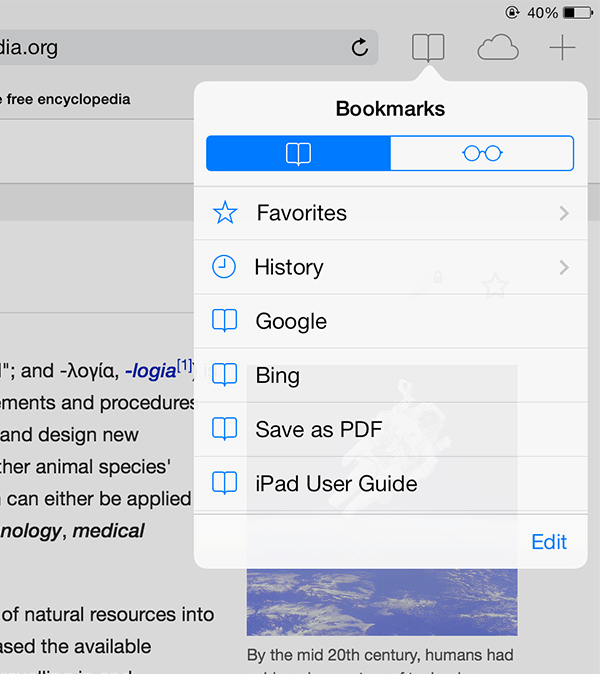Screen dimensions: 600x674
Task: Tap Edit in Bookmarks popover
Action: [549, 542]
